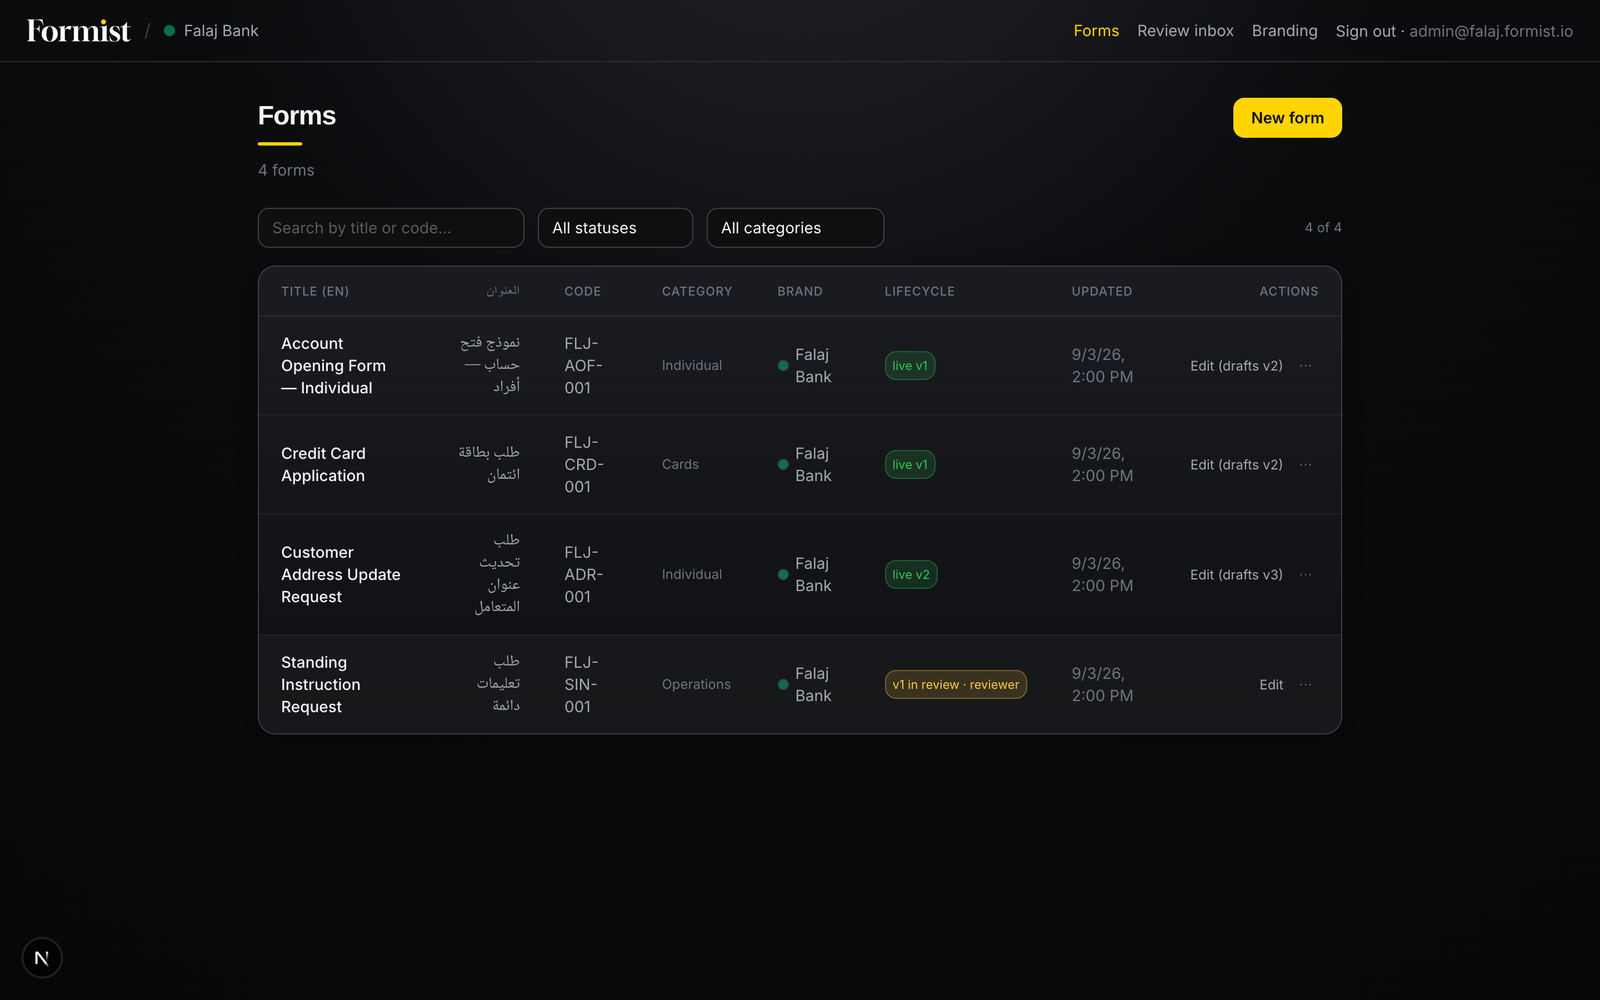The height and width of the screenshot is (1000, 1600).
Task: Click the Formist logo
Action: (78, 31)
